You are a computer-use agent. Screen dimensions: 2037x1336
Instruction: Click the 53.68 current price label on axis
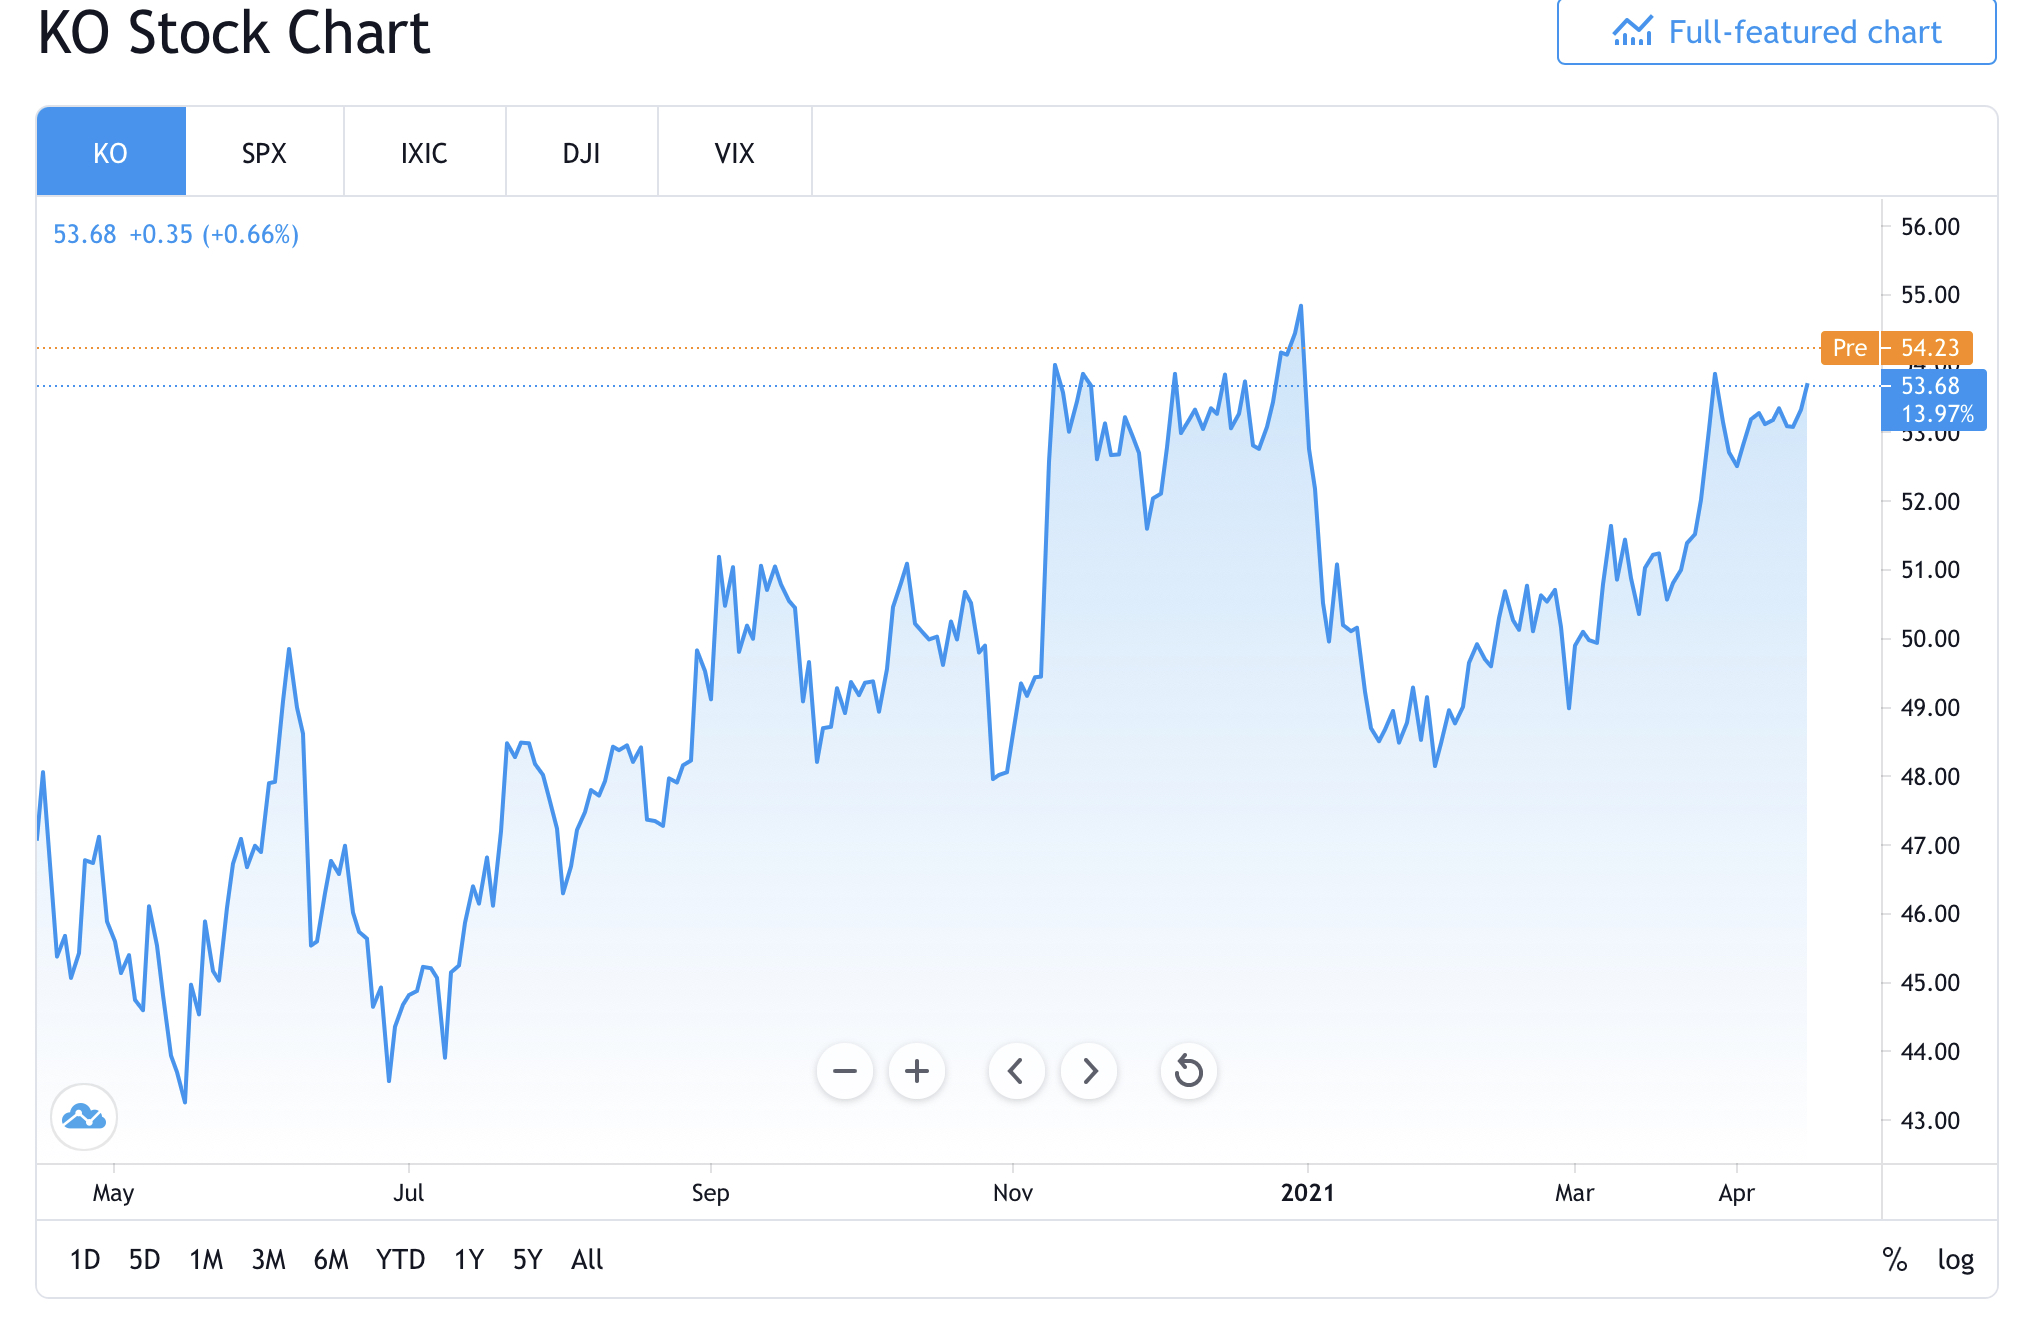1930,386
